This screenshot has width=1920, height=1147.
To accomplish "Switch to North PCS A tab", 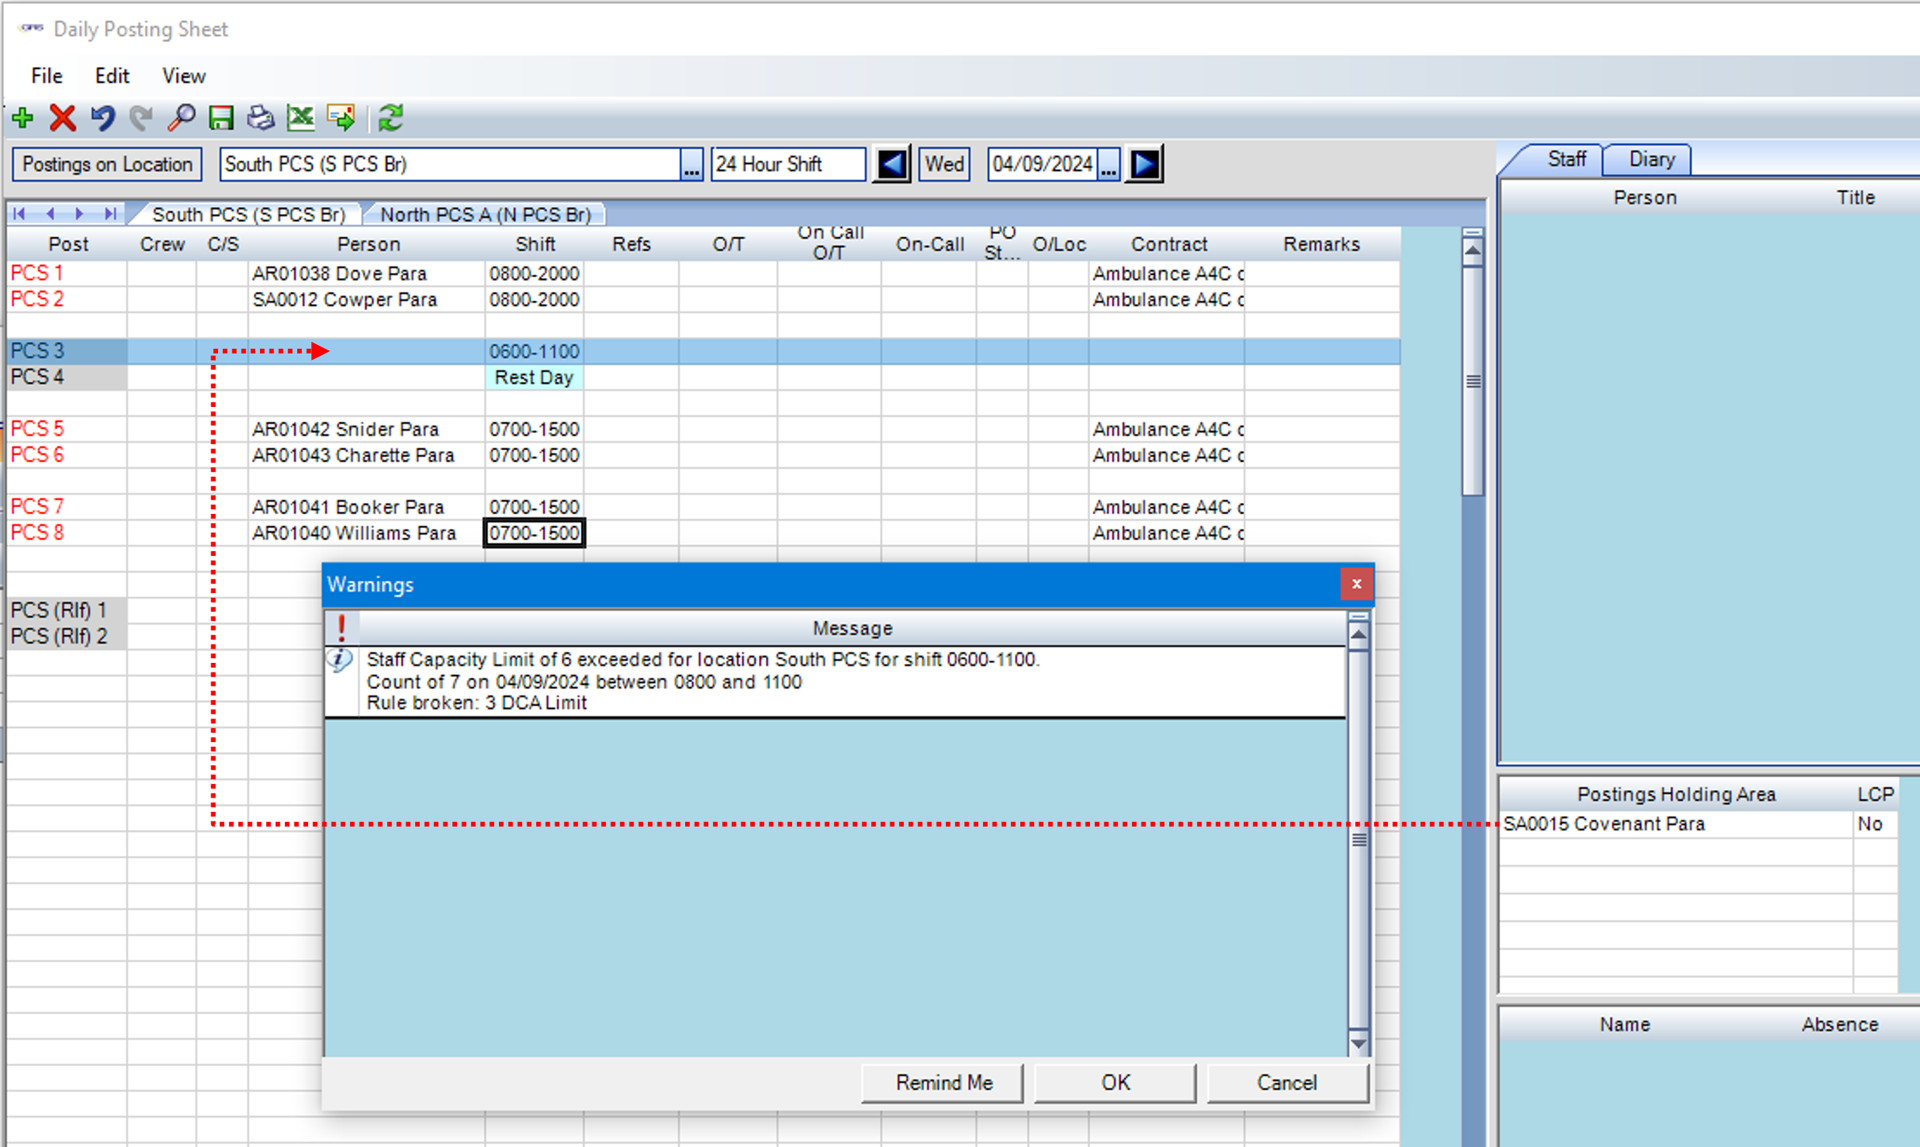I will (485, 214).
